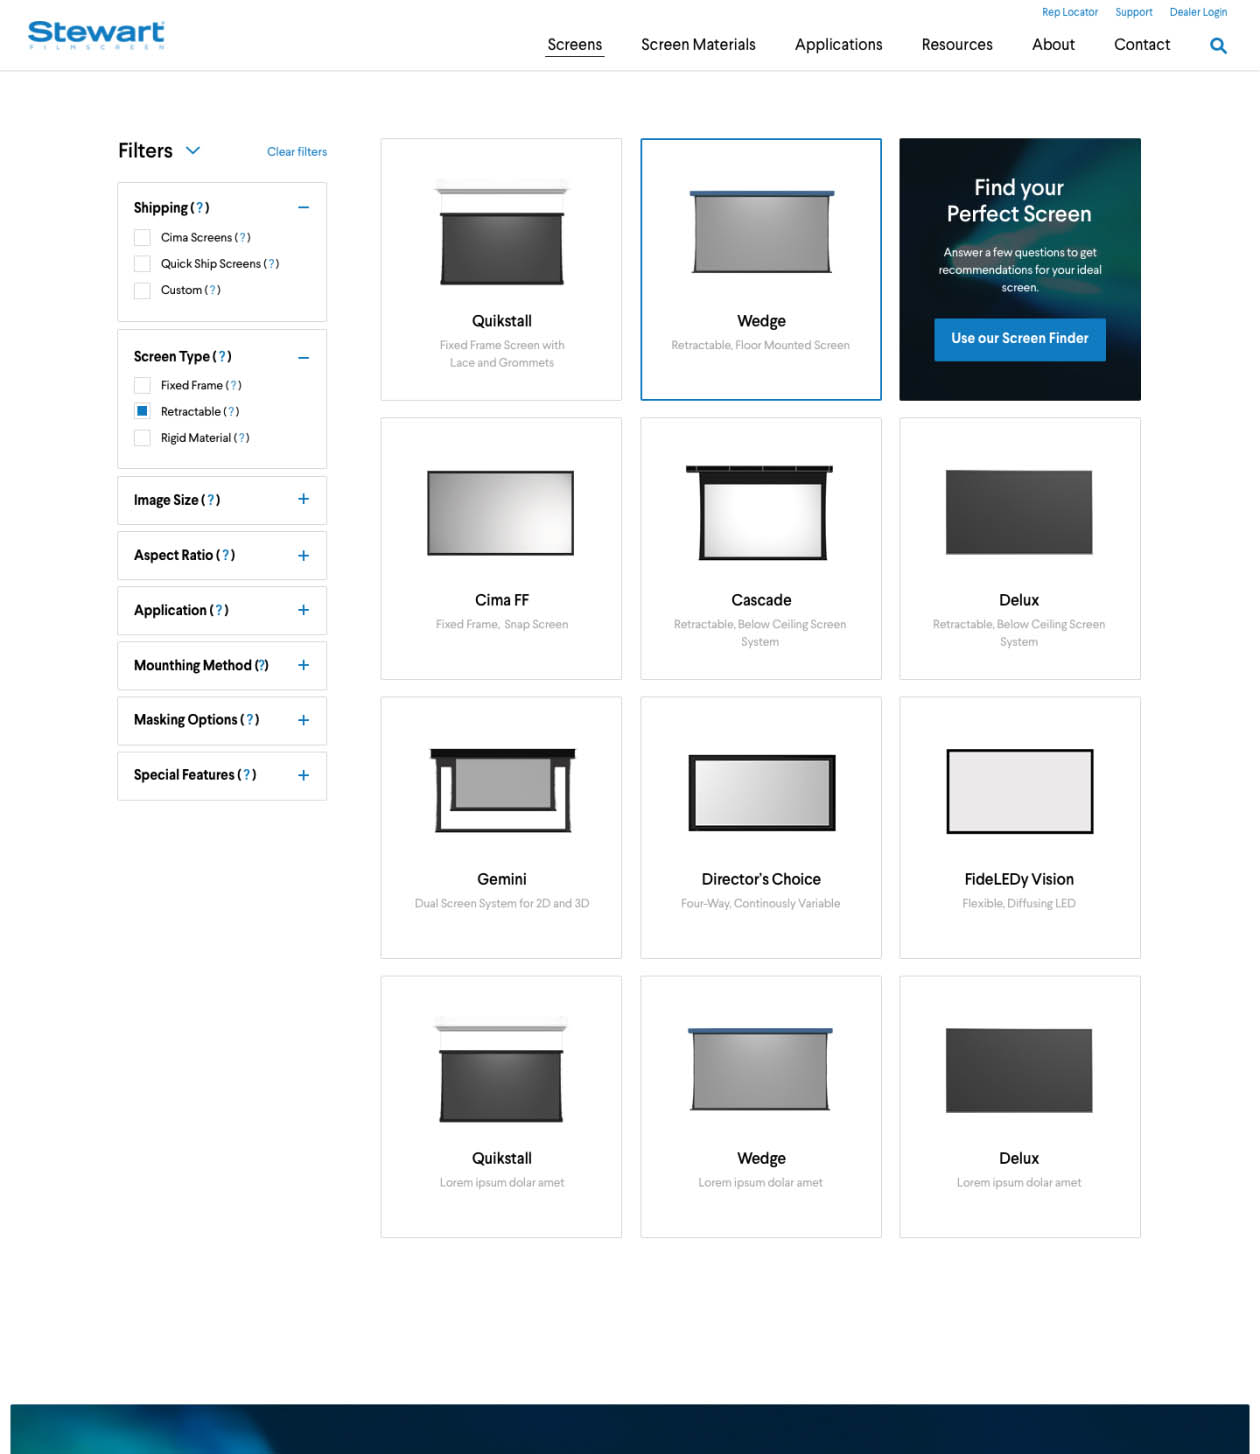View help icon beside Mounthing Method
1260x1454 pixels.
pyautogui.click(x=261, y=665)
